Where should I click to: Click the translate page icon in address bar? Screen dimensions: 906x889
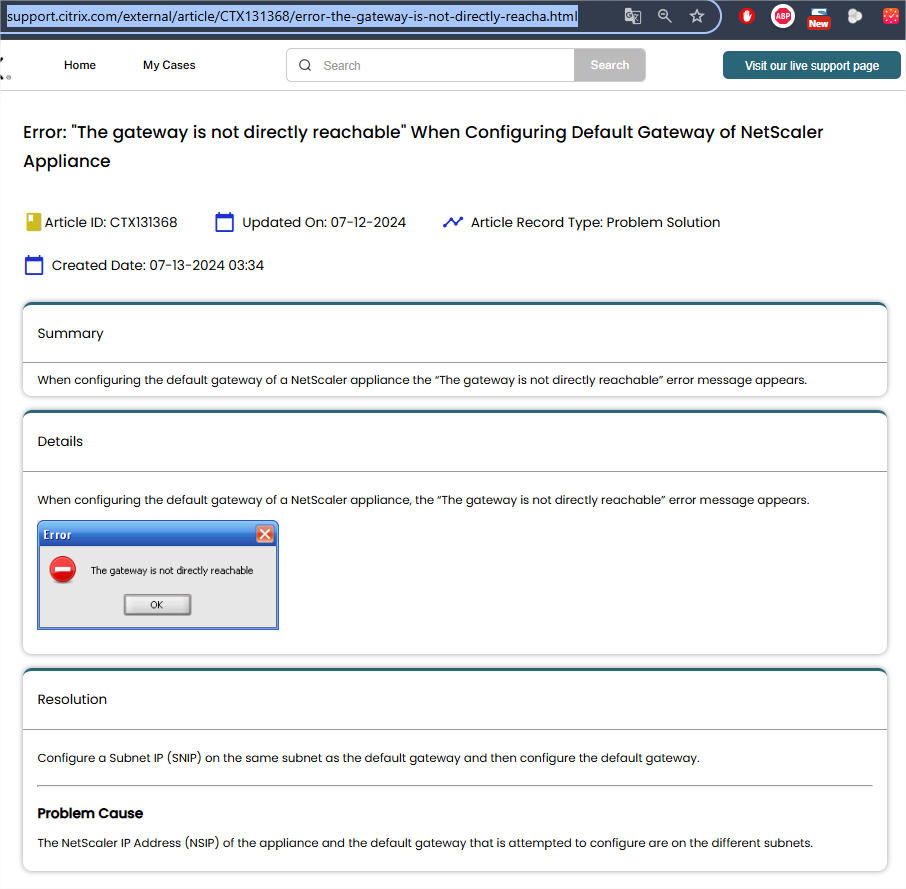[x=632, y=16]
